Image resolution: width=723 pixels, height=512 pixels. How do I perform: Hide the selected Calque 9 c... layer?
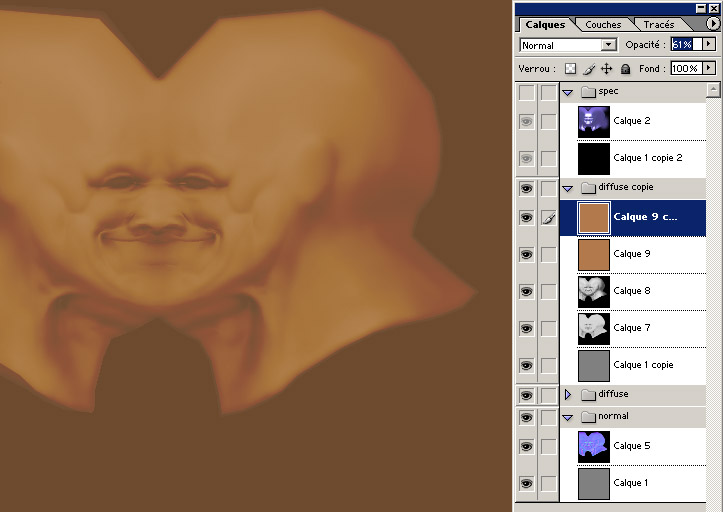pyautogui.click(x=527, y=218)
